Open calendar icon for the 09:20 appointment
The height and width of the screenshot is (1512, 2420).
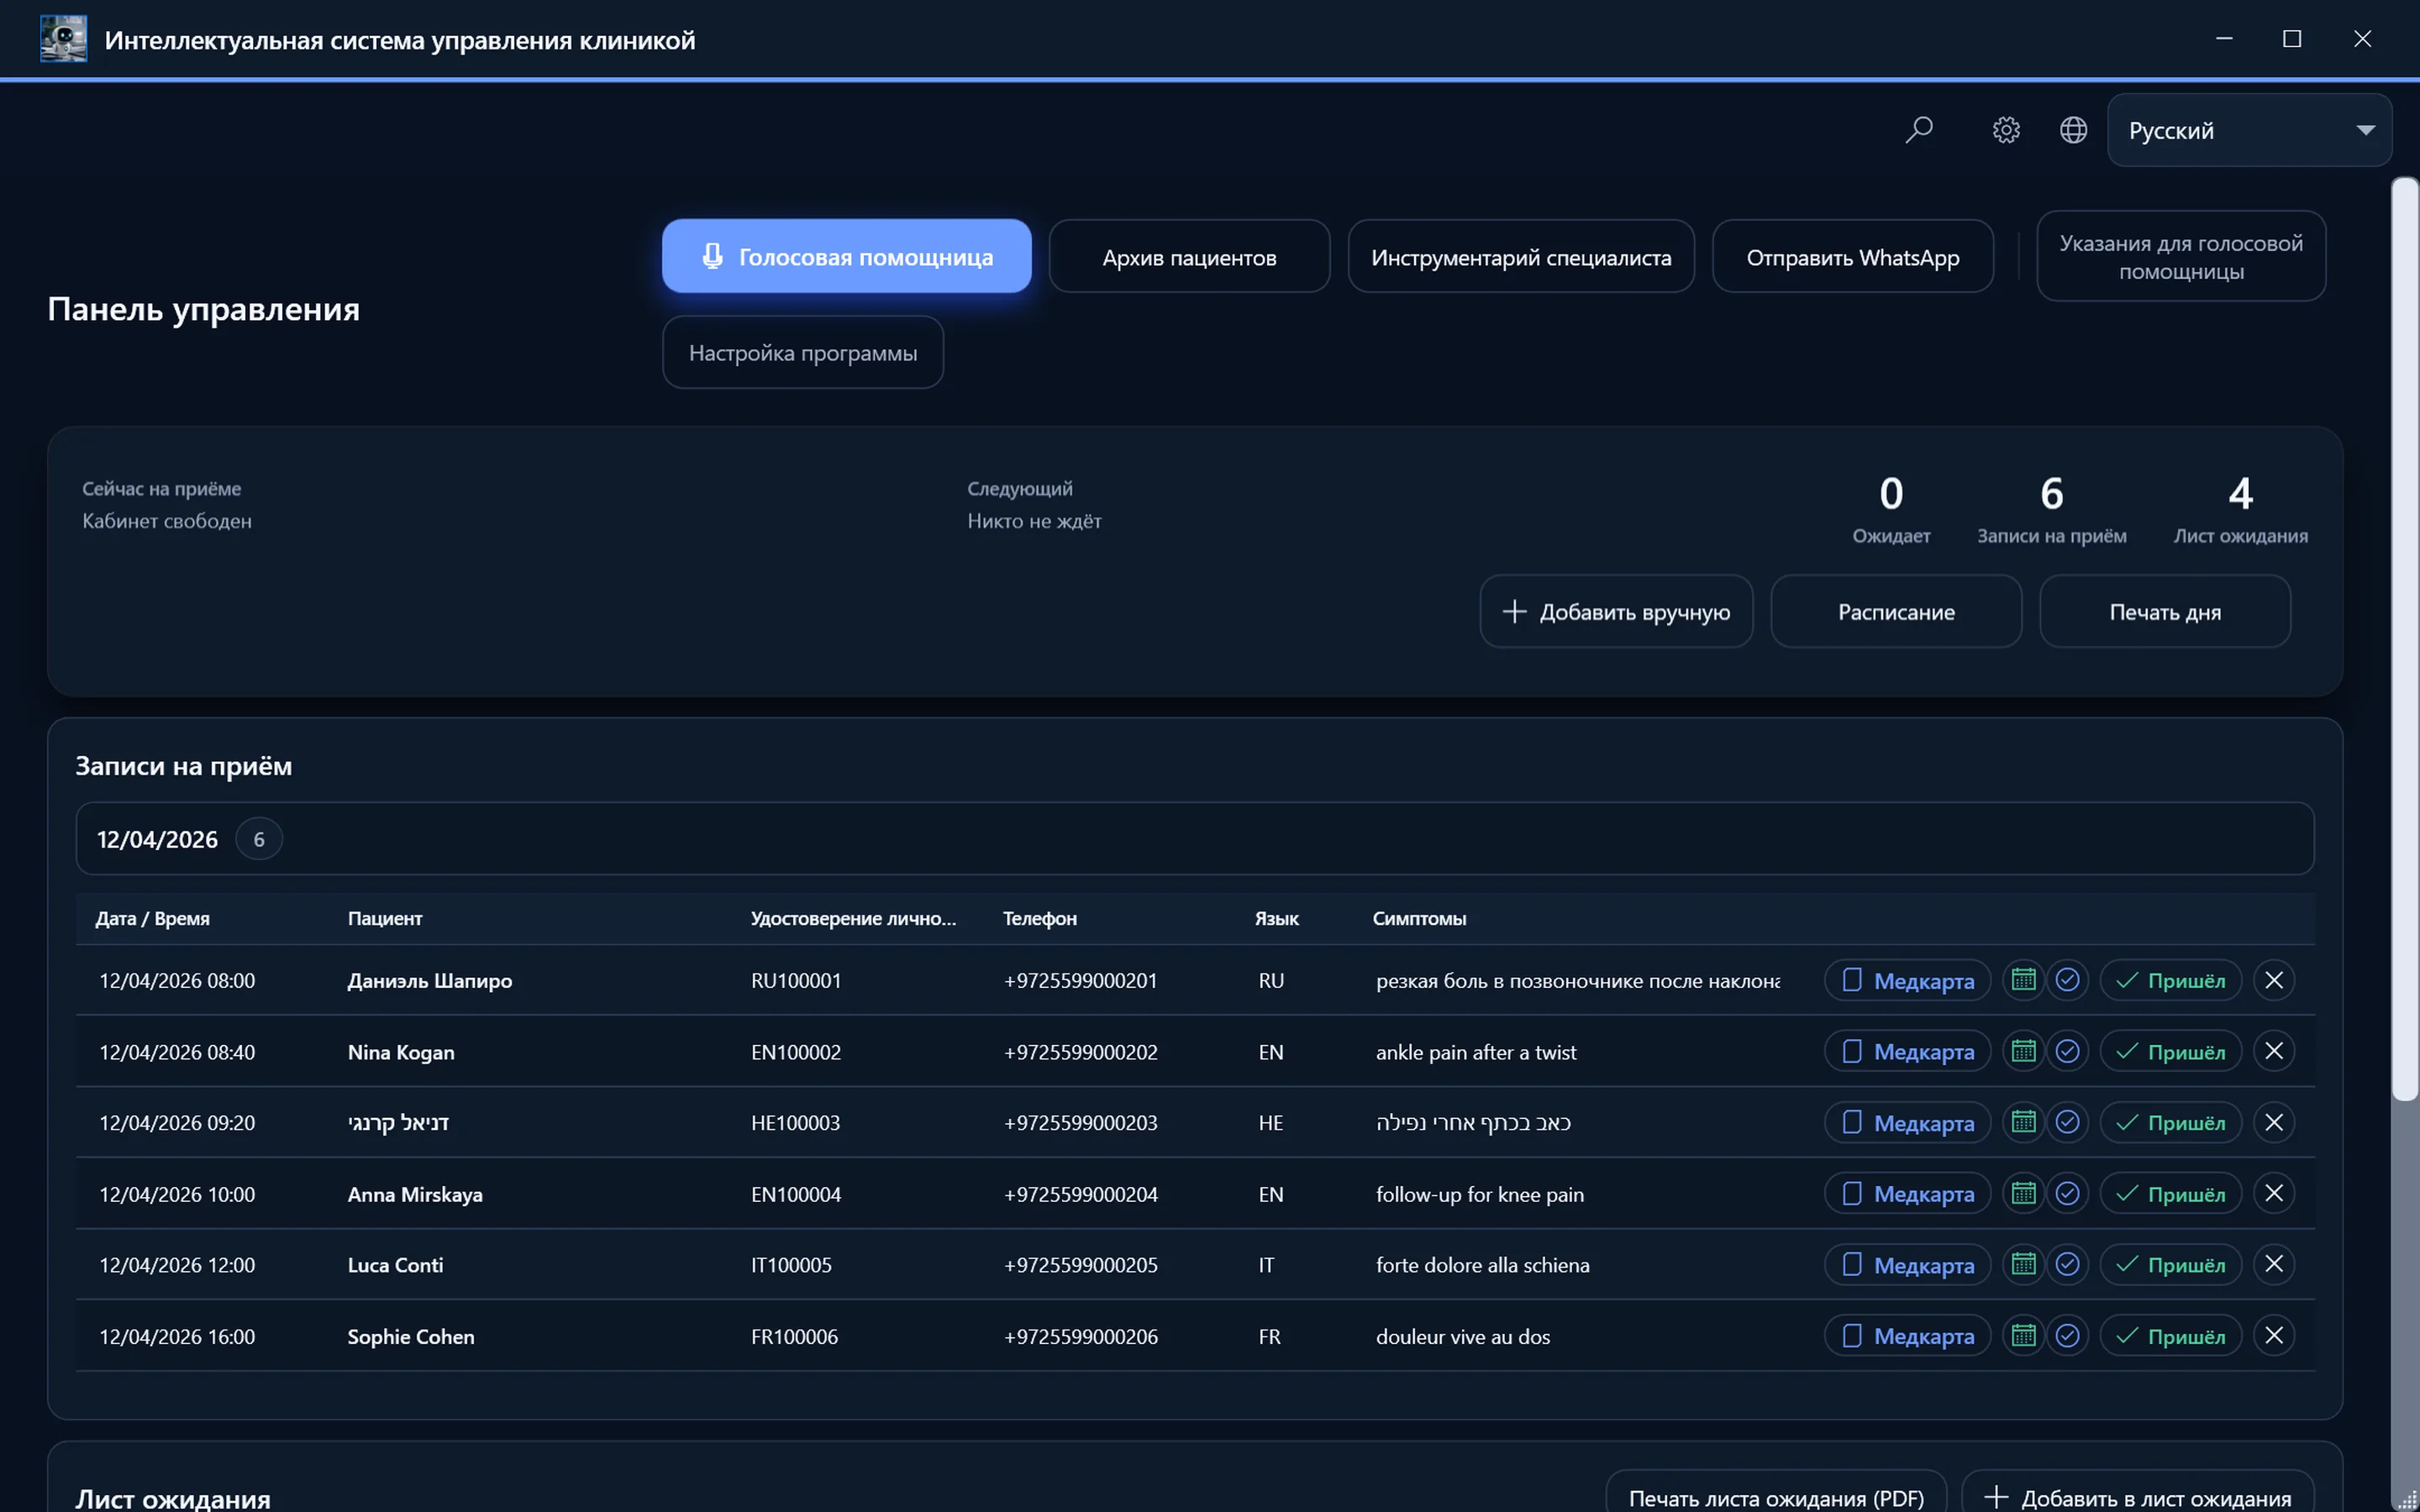click(2023, 1122)
